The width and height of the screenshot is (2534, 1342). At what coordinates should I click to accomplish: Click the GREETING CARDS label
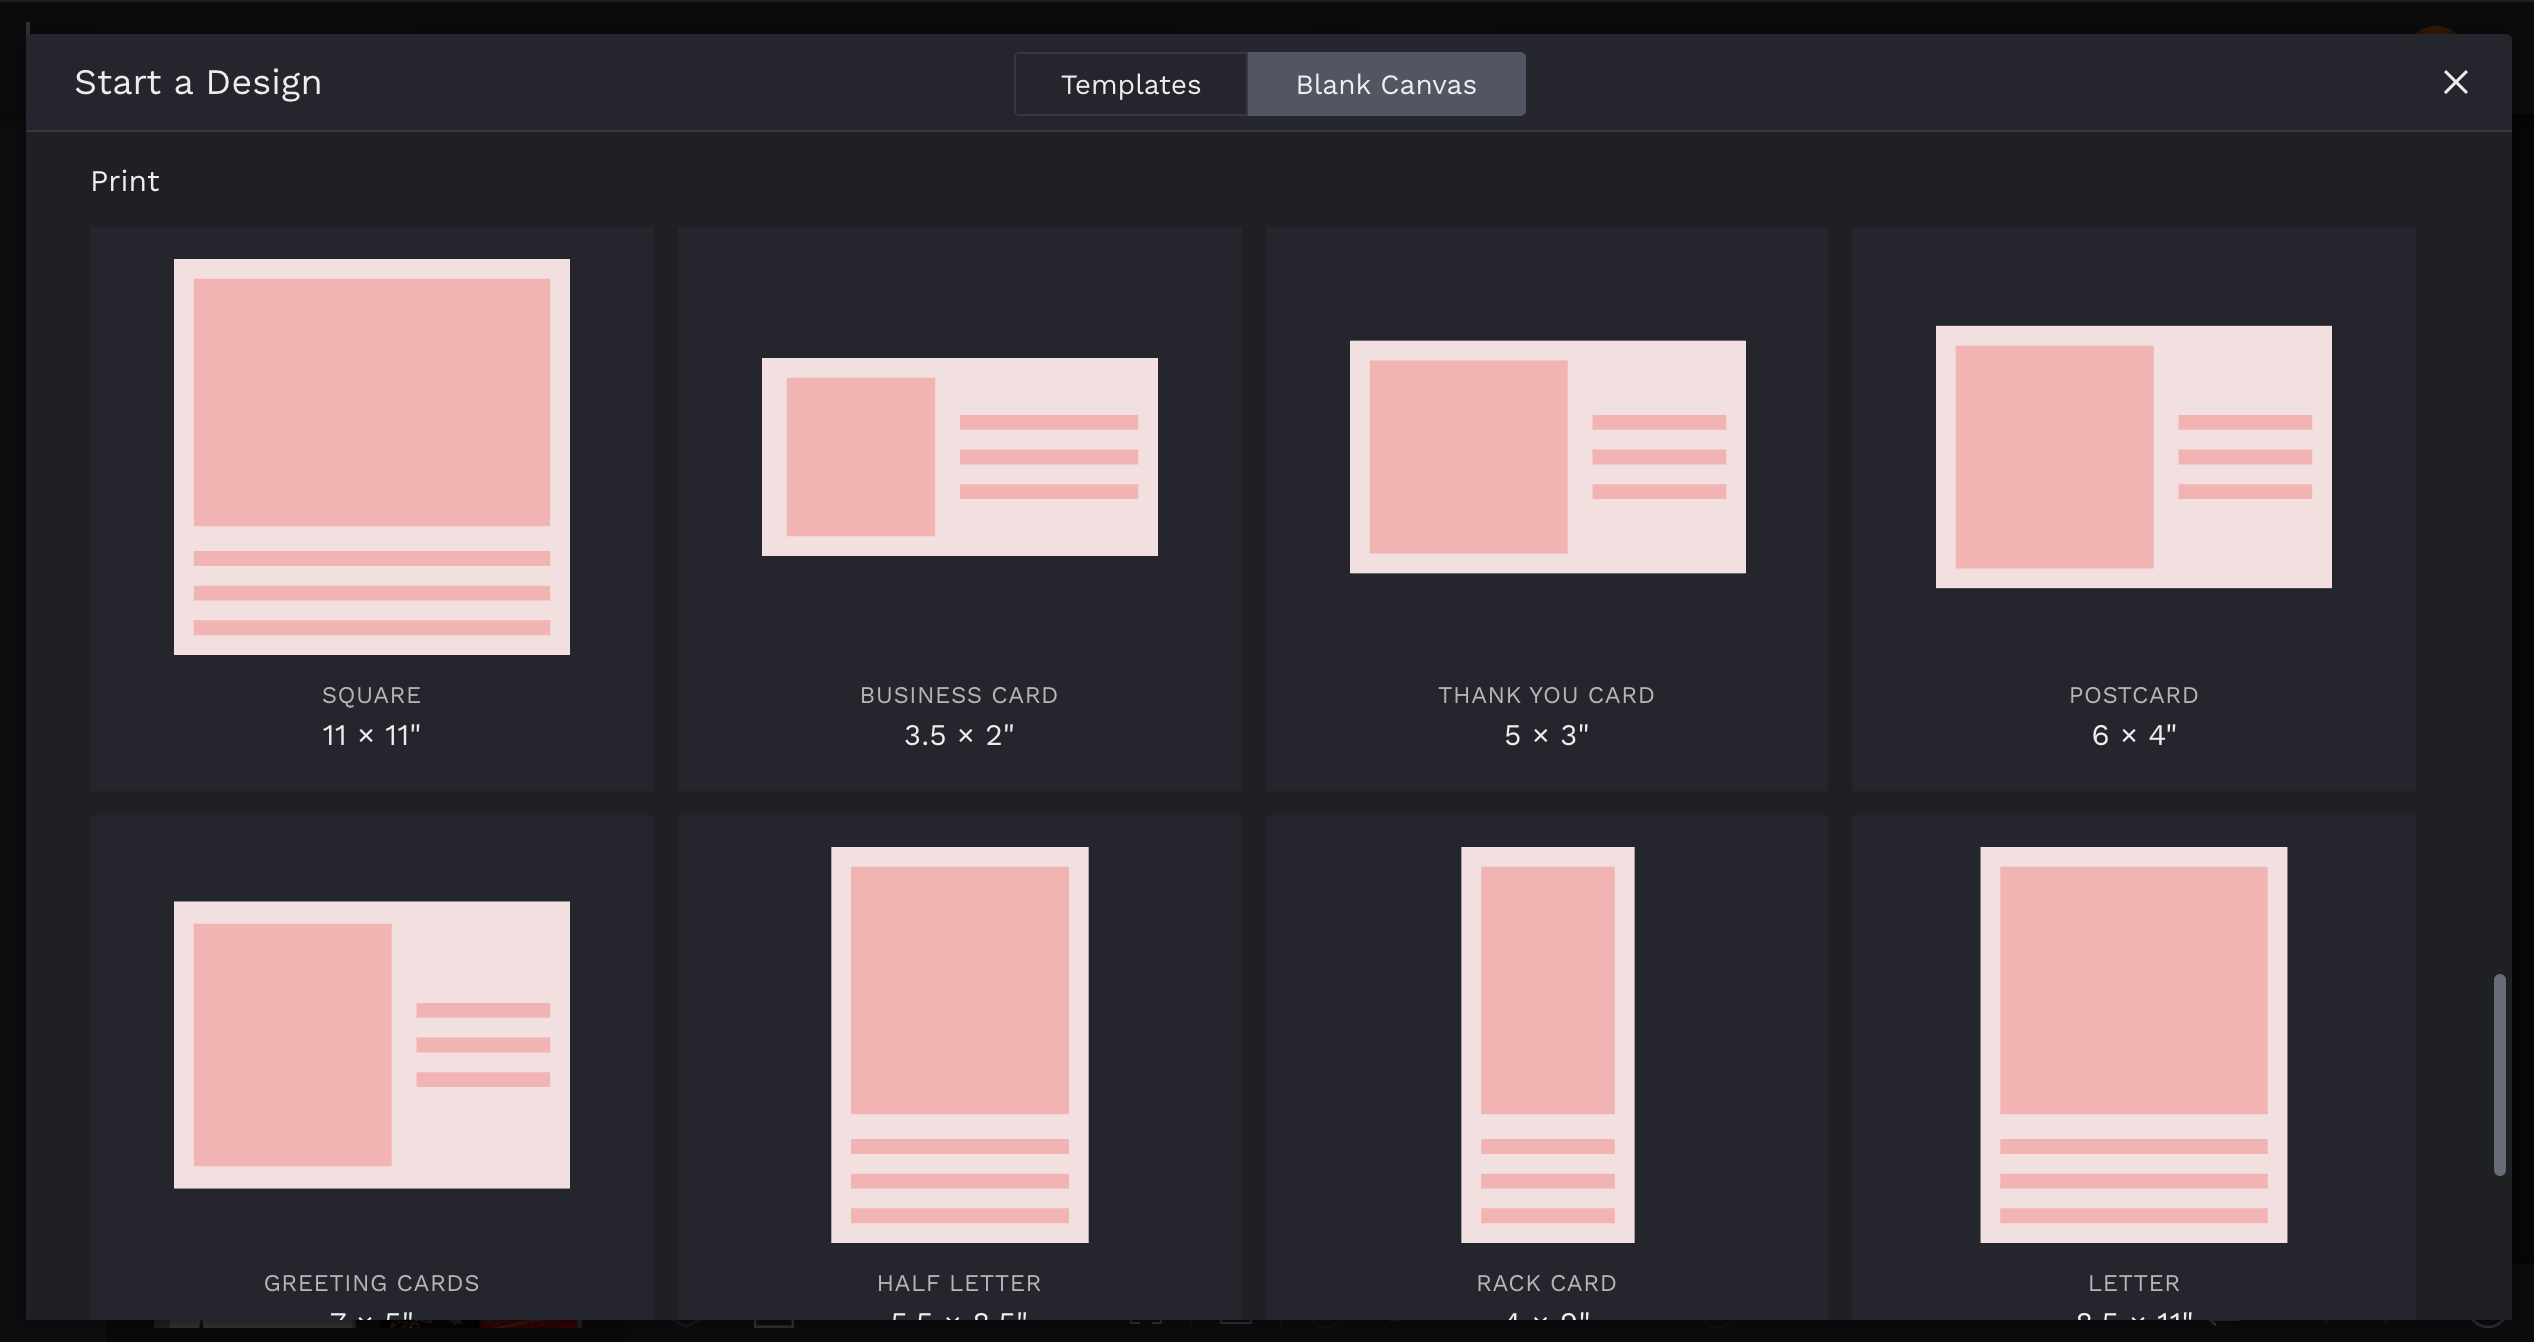pos(372,1283)
